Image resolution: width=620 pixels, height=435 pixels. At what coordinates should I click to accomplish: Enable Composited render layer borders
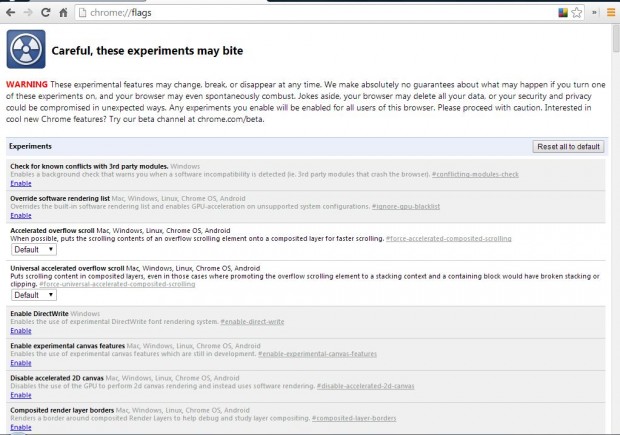click(21, 427)
